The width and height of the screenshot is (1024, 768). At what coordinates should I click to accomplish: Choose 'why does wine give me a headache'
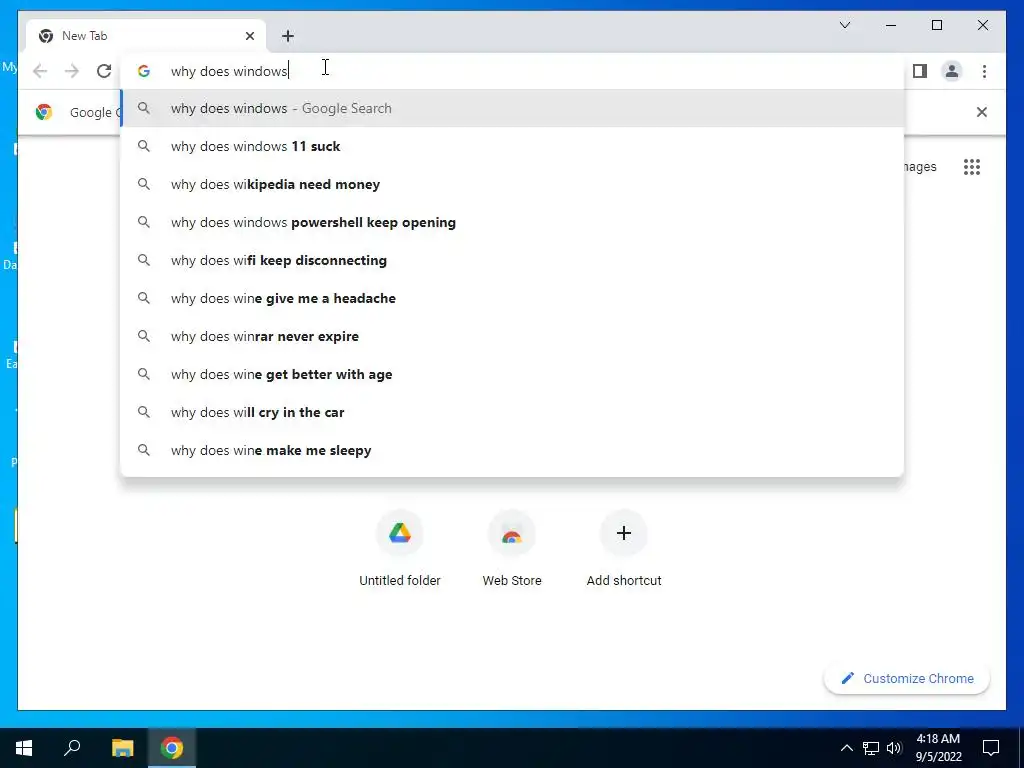[x=513, y=298]
